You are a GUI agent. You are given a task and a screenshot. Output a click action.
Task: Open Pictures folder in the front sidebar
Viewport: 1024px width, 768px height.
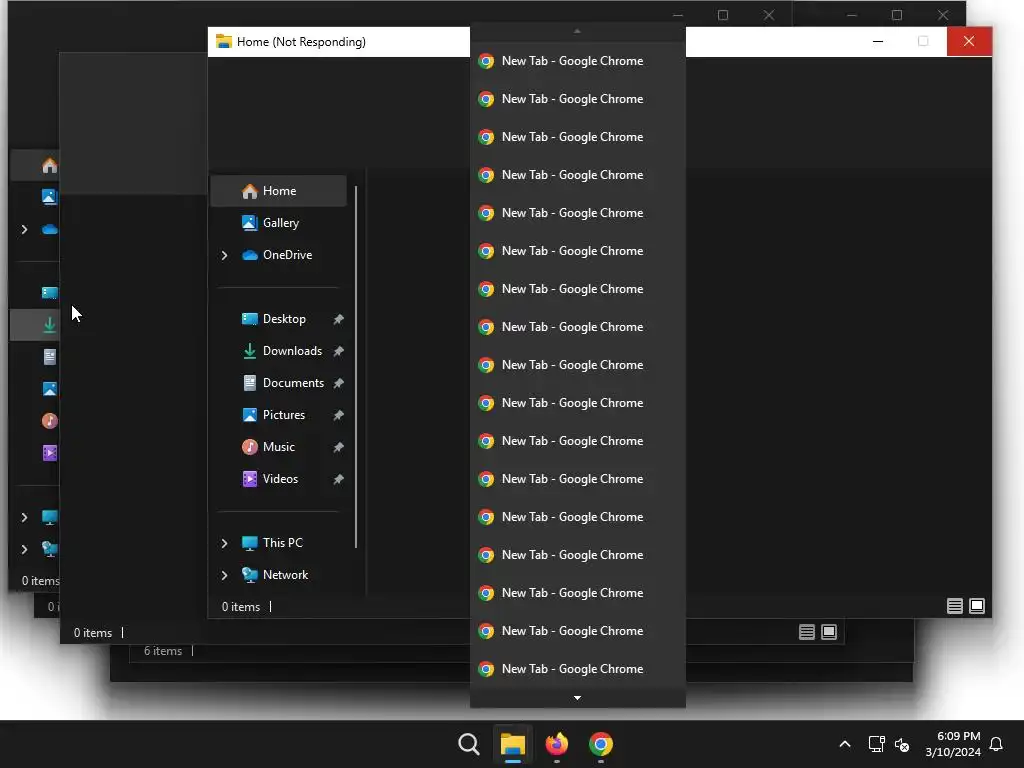coord(278,415)
